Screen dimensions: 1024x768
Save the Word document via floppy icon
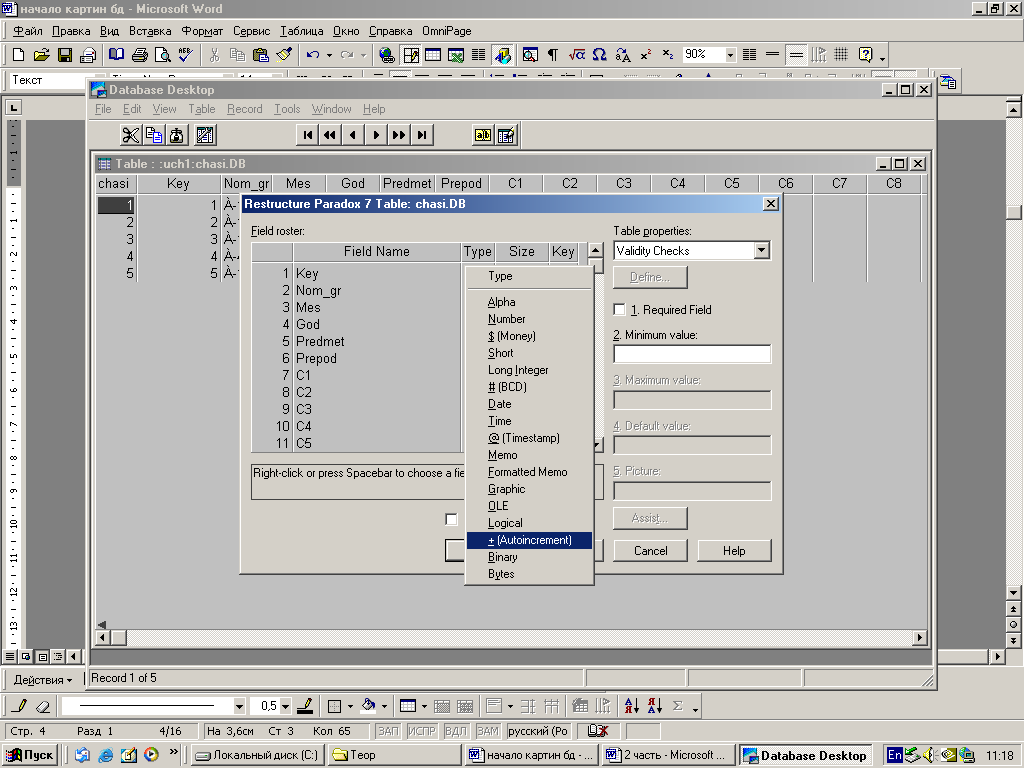(x=65, y=55)
